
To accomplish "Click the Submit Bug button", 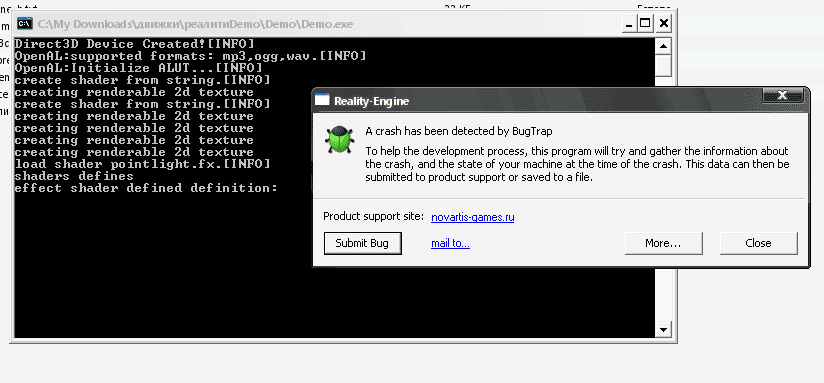I will point(363,243).
